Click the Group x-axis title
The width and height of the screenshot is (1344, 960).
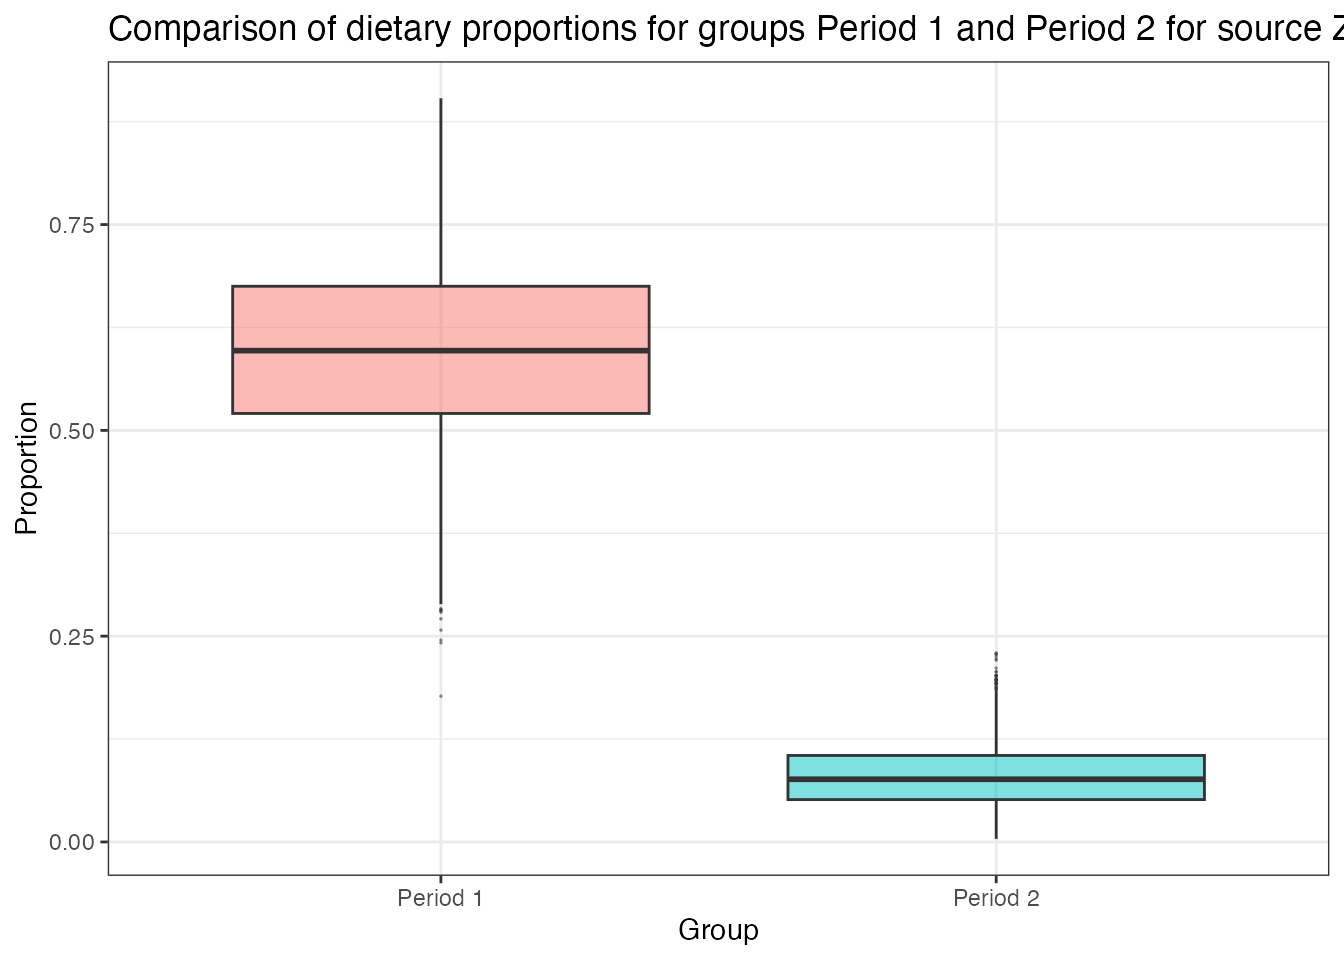pos(718,930)
